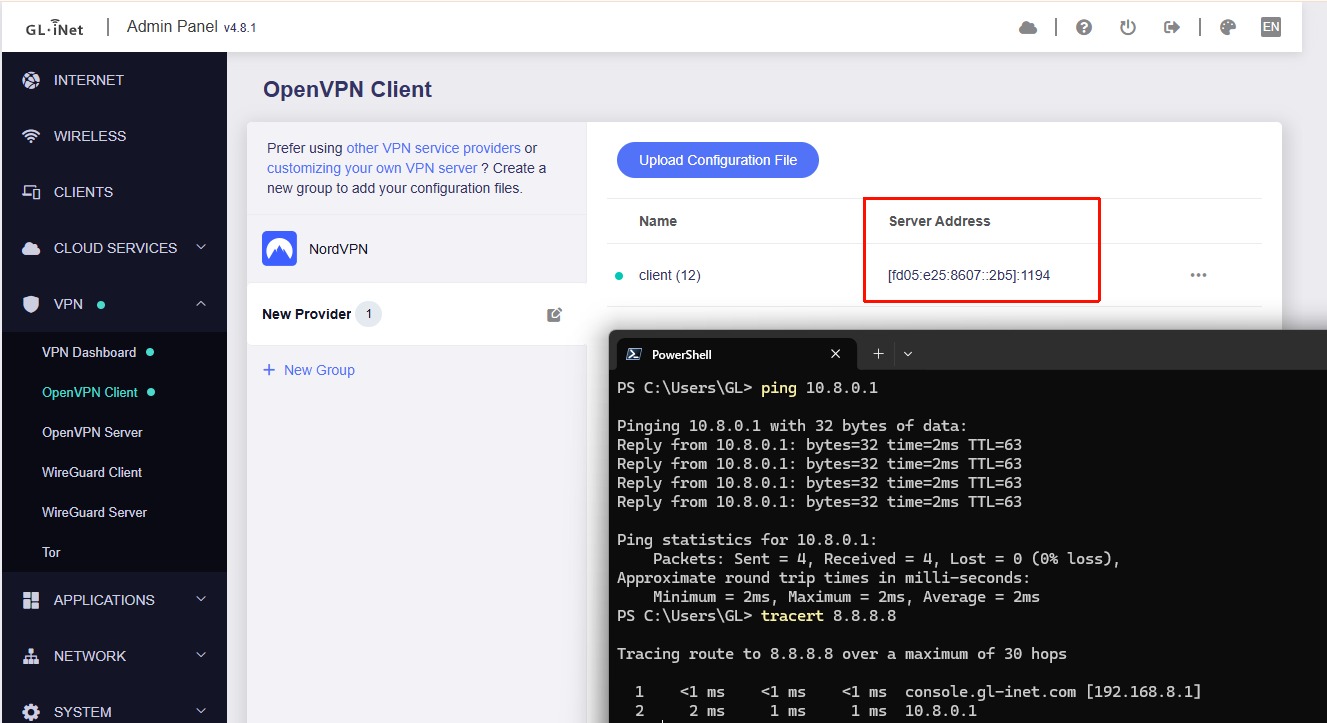Open the WireGuard Client menu item

92,472
